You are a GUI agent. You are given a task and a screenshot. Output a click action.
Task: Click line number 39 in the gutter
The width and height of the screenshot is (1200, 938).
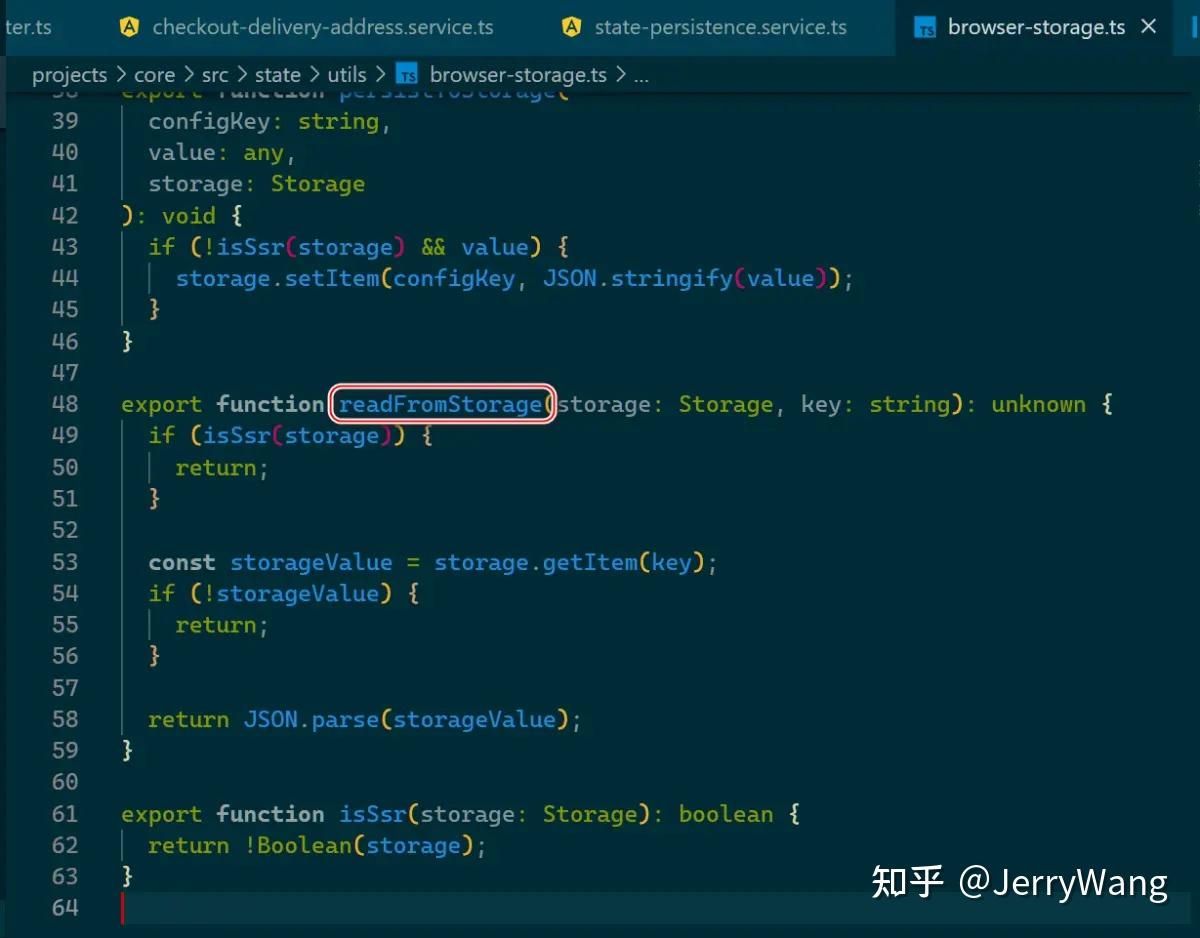[x=65, y=121]
